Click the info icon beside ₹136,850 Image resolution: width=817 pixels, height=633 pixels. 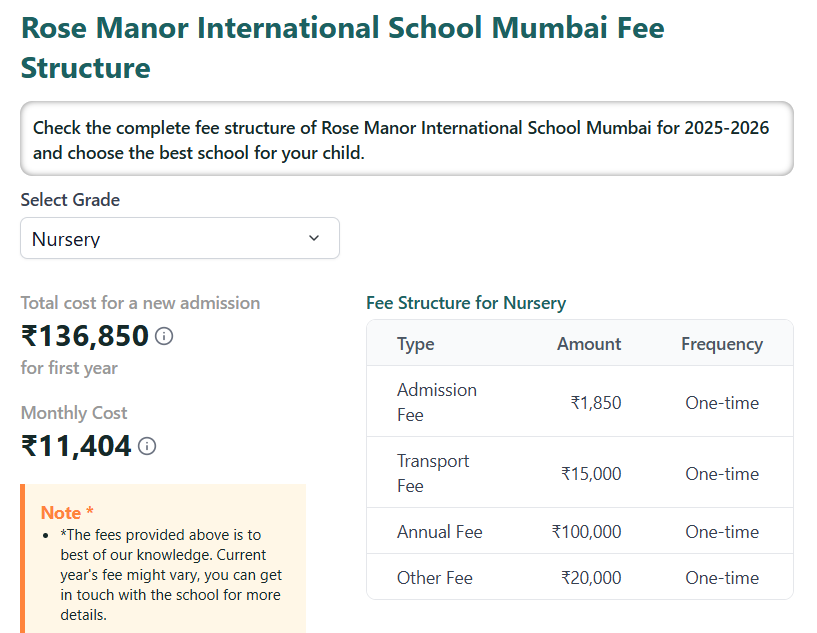pos(163,337)
